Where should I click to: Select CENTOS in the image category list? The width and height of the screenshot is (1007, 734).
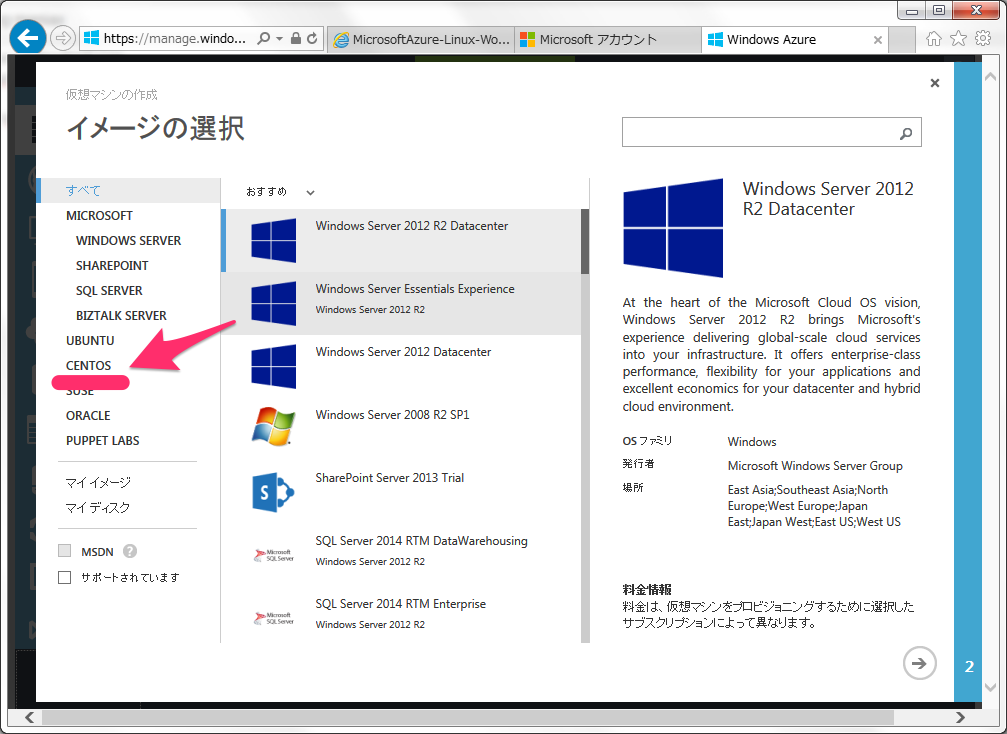pos(89,365)
